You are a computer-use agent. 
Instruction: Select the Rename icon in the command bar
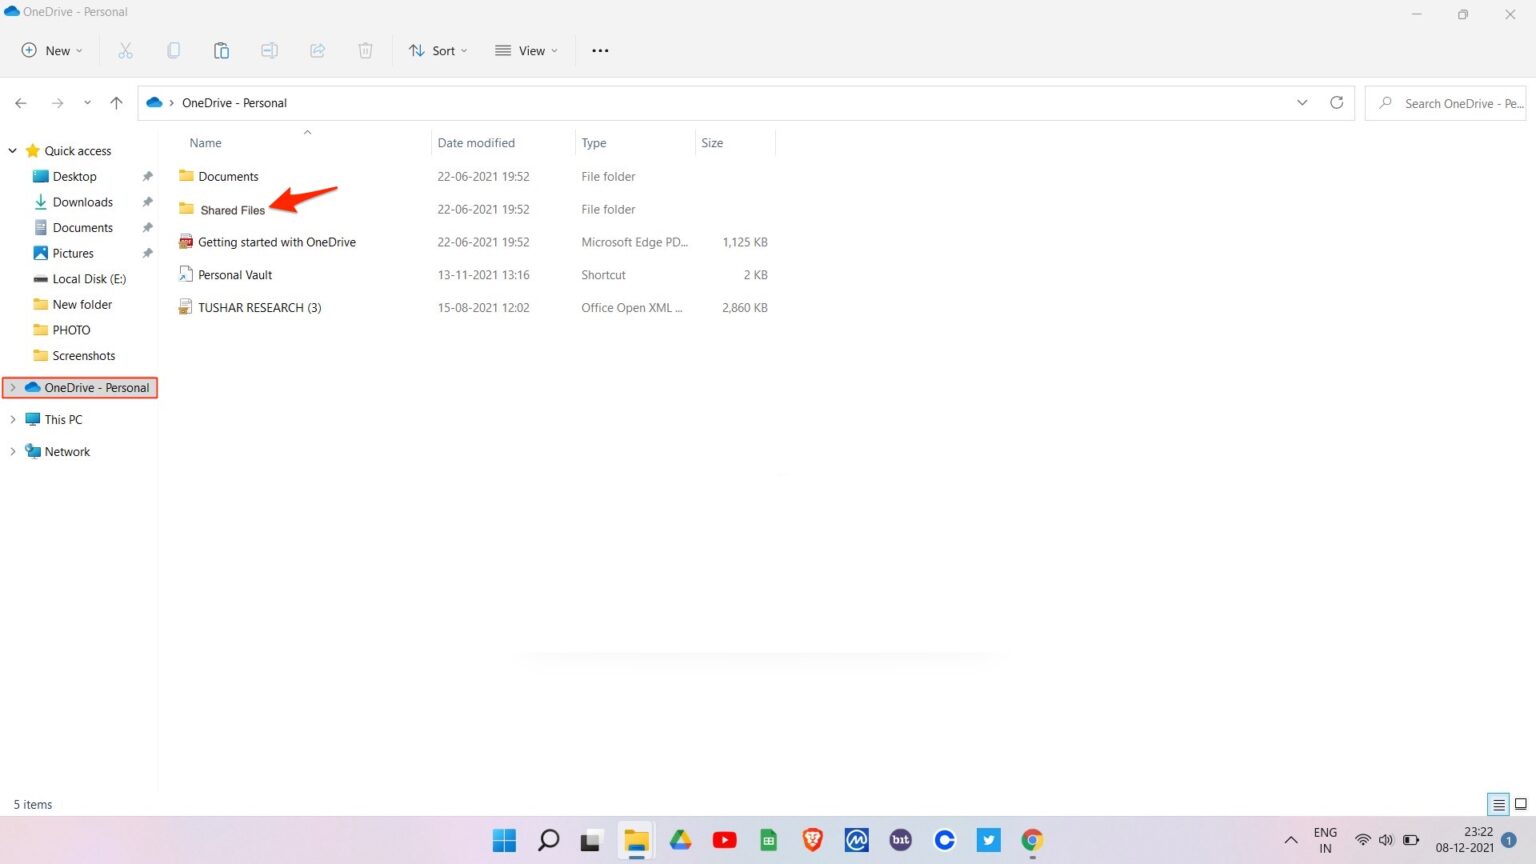(269, 50)
